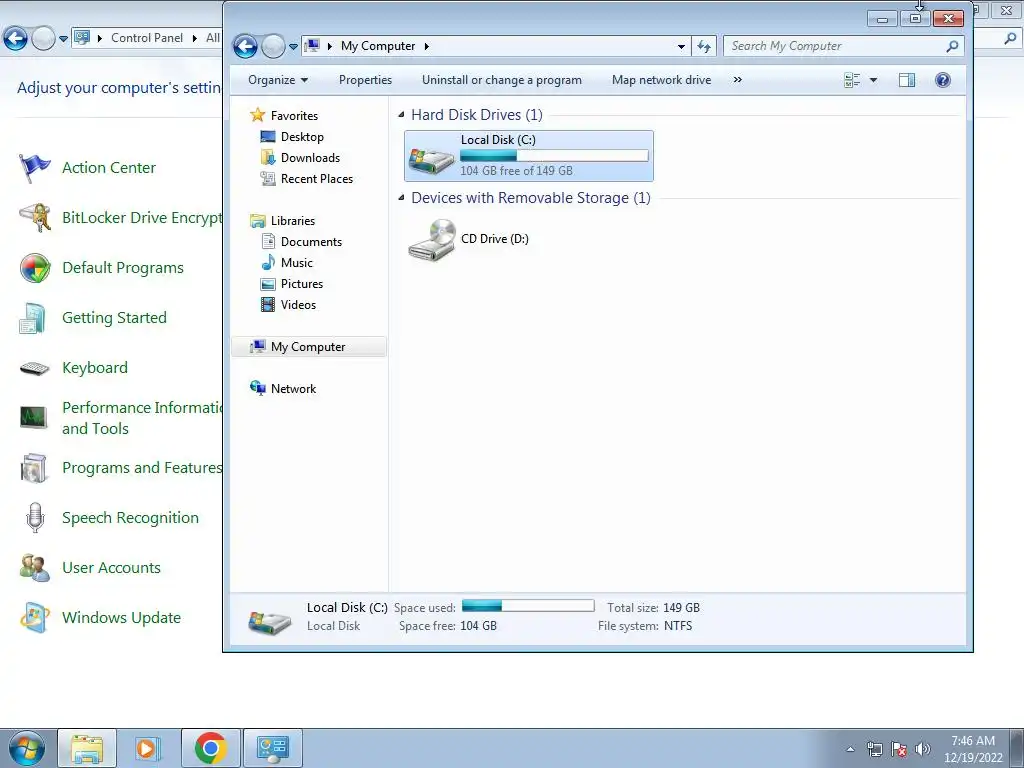Open the view options dropdown arrow
This screenshot has height=768, width=1024.
click(873, 80)
